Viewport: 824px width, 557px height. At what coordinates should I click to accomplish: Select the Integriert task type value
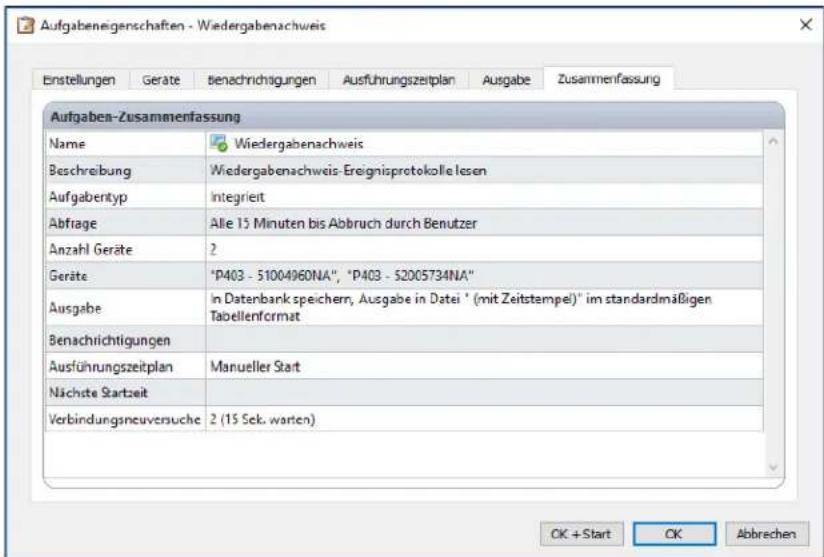coord(237,197)
